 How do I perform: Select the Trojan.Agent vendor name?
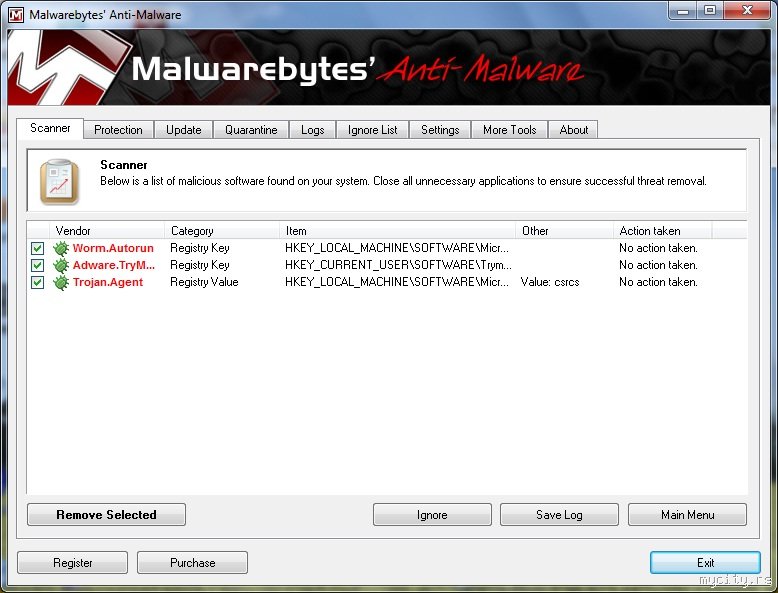[108, 282]
